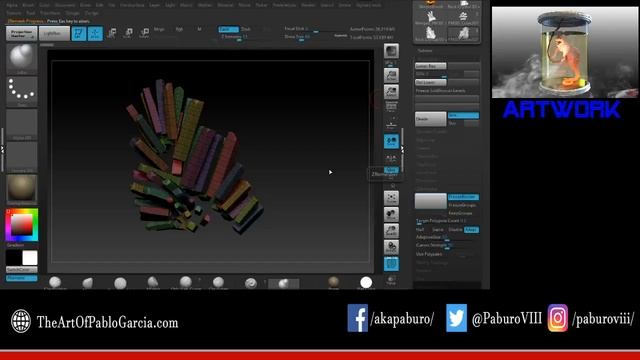Click the LightBox button
The height and width of the screenshot is (360, 640).
pyautogui.click(x=54, y=33)
